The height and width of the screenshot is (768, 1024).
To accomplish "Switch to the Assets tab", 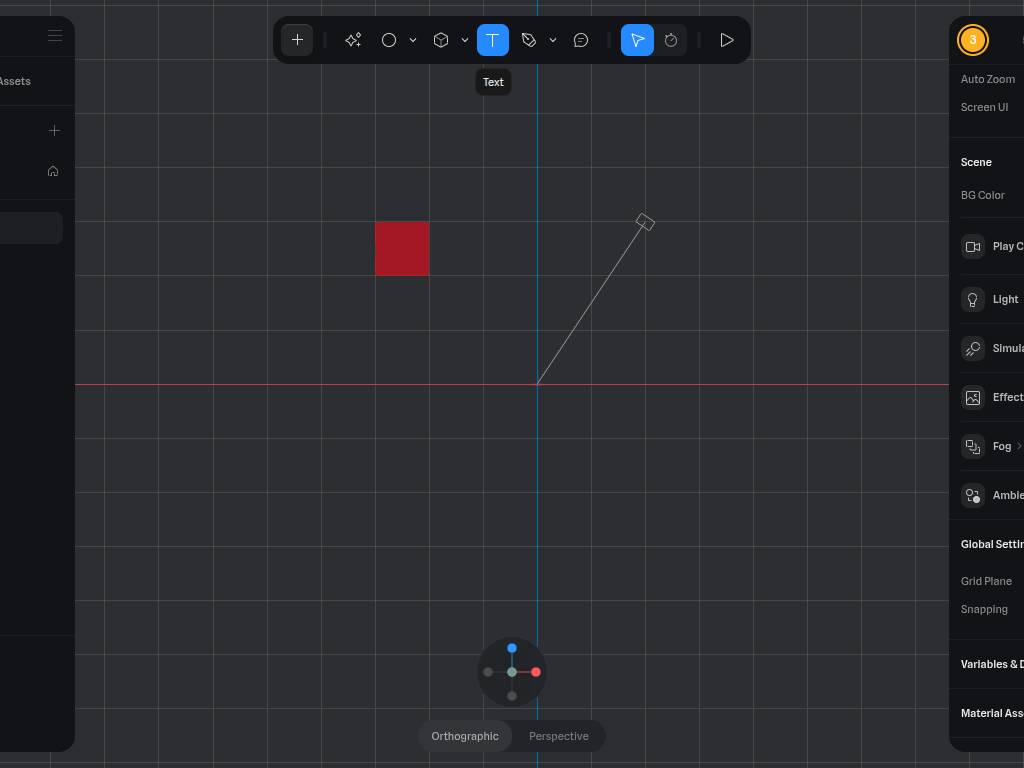I will click(15, 81).
